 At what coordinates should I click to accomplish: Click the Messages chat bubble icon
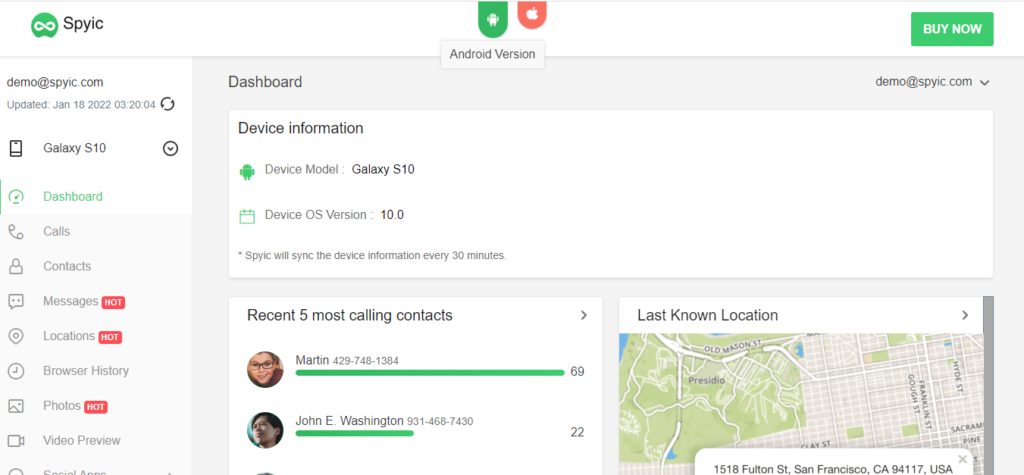(16, 302)
